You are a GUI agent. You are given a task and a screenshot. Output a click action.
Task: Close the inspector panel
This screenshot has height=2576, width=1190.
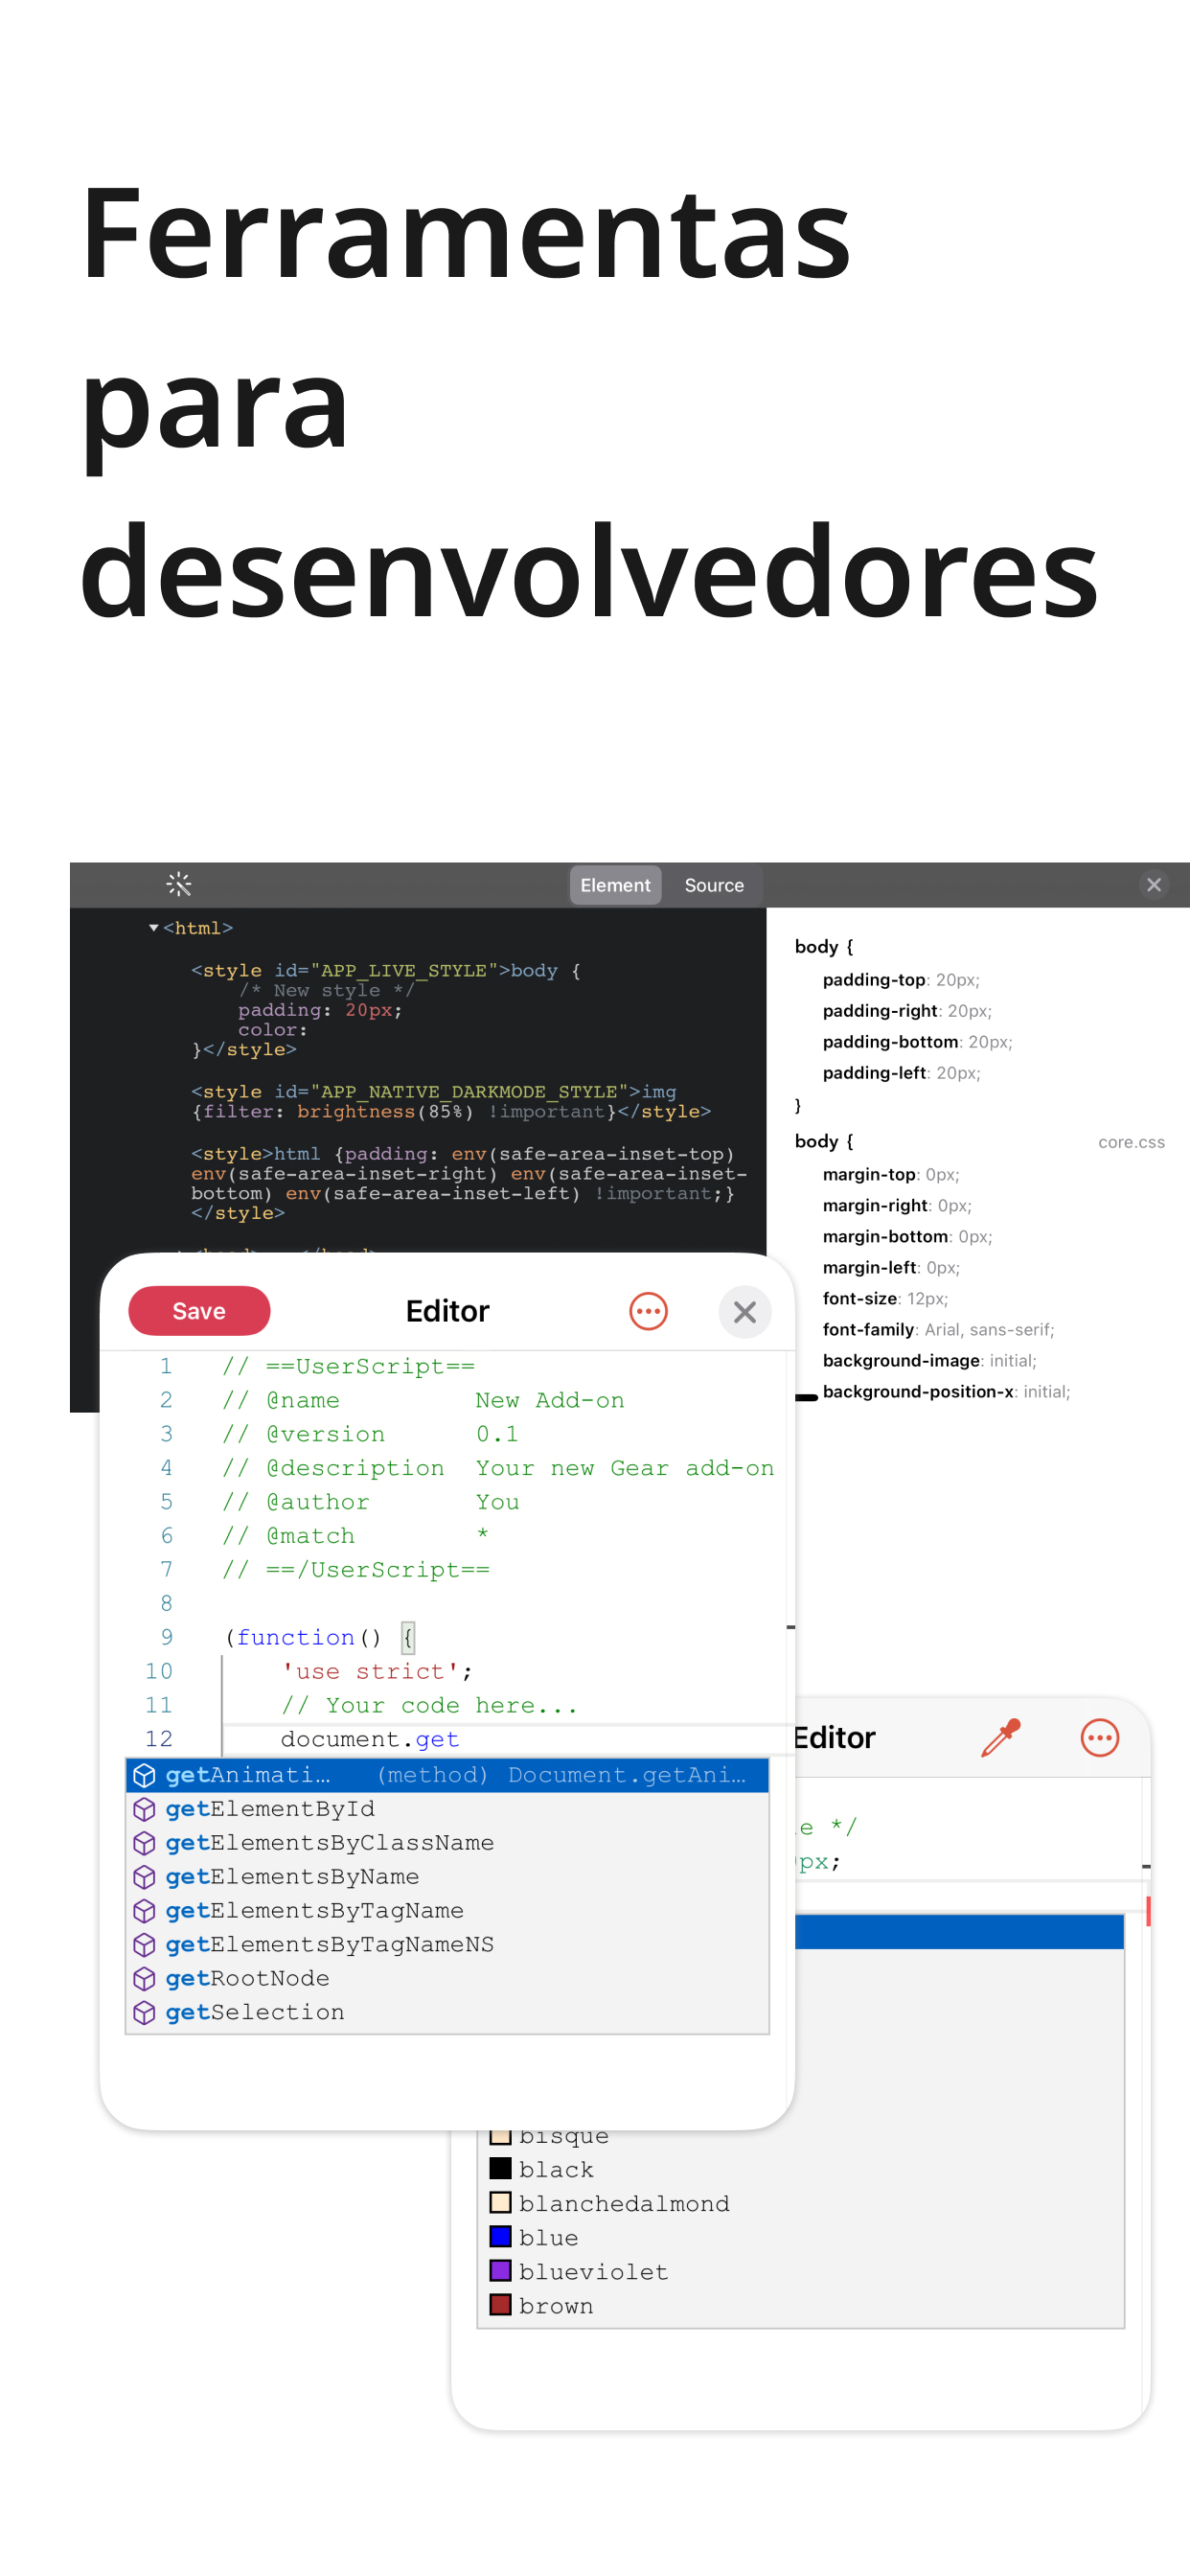tap(1153, 885)
